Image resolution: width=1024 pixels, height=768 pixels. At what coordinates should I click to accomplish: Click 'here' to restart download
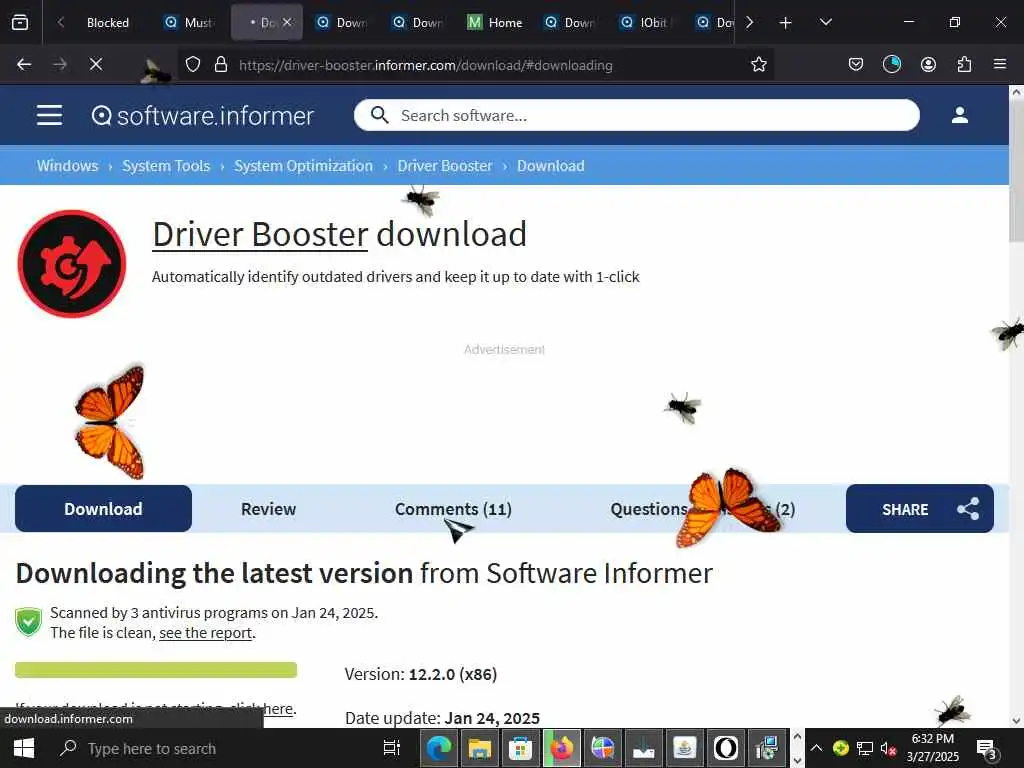(x=278, y=709)
